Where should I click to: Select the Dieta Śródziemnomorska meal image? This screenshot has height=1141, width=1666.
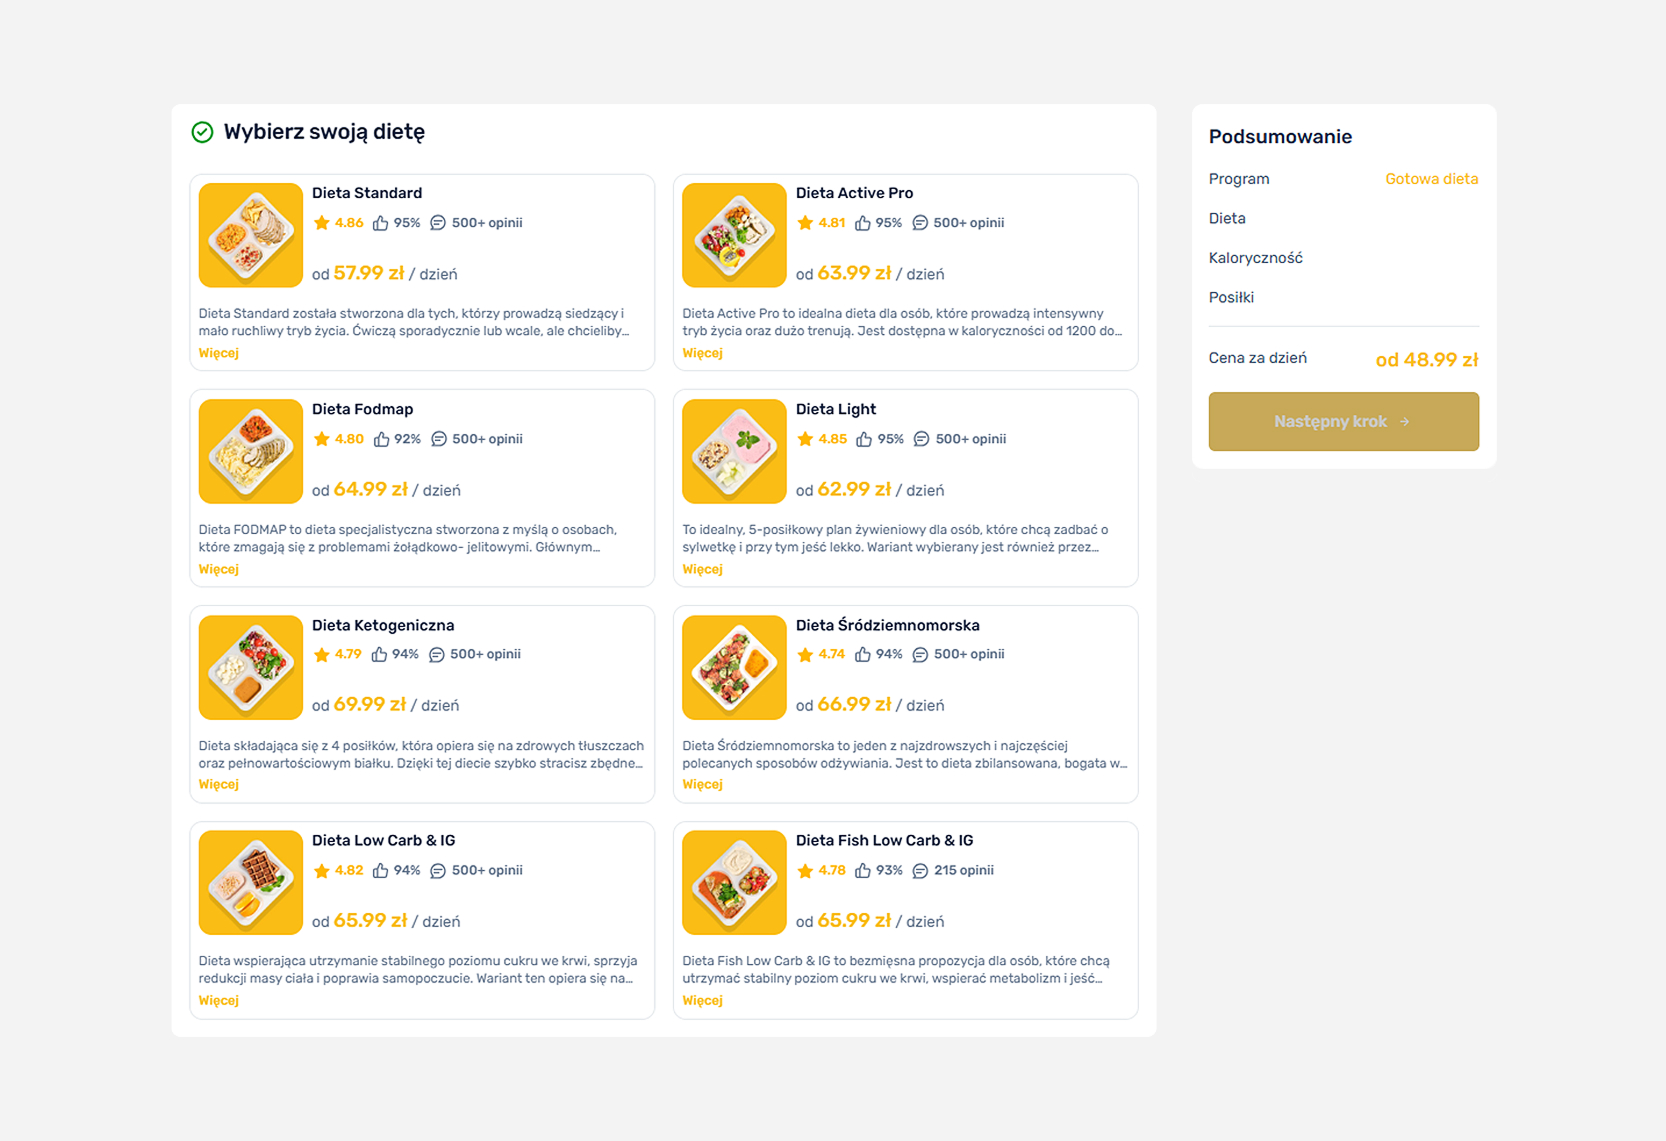734,667
